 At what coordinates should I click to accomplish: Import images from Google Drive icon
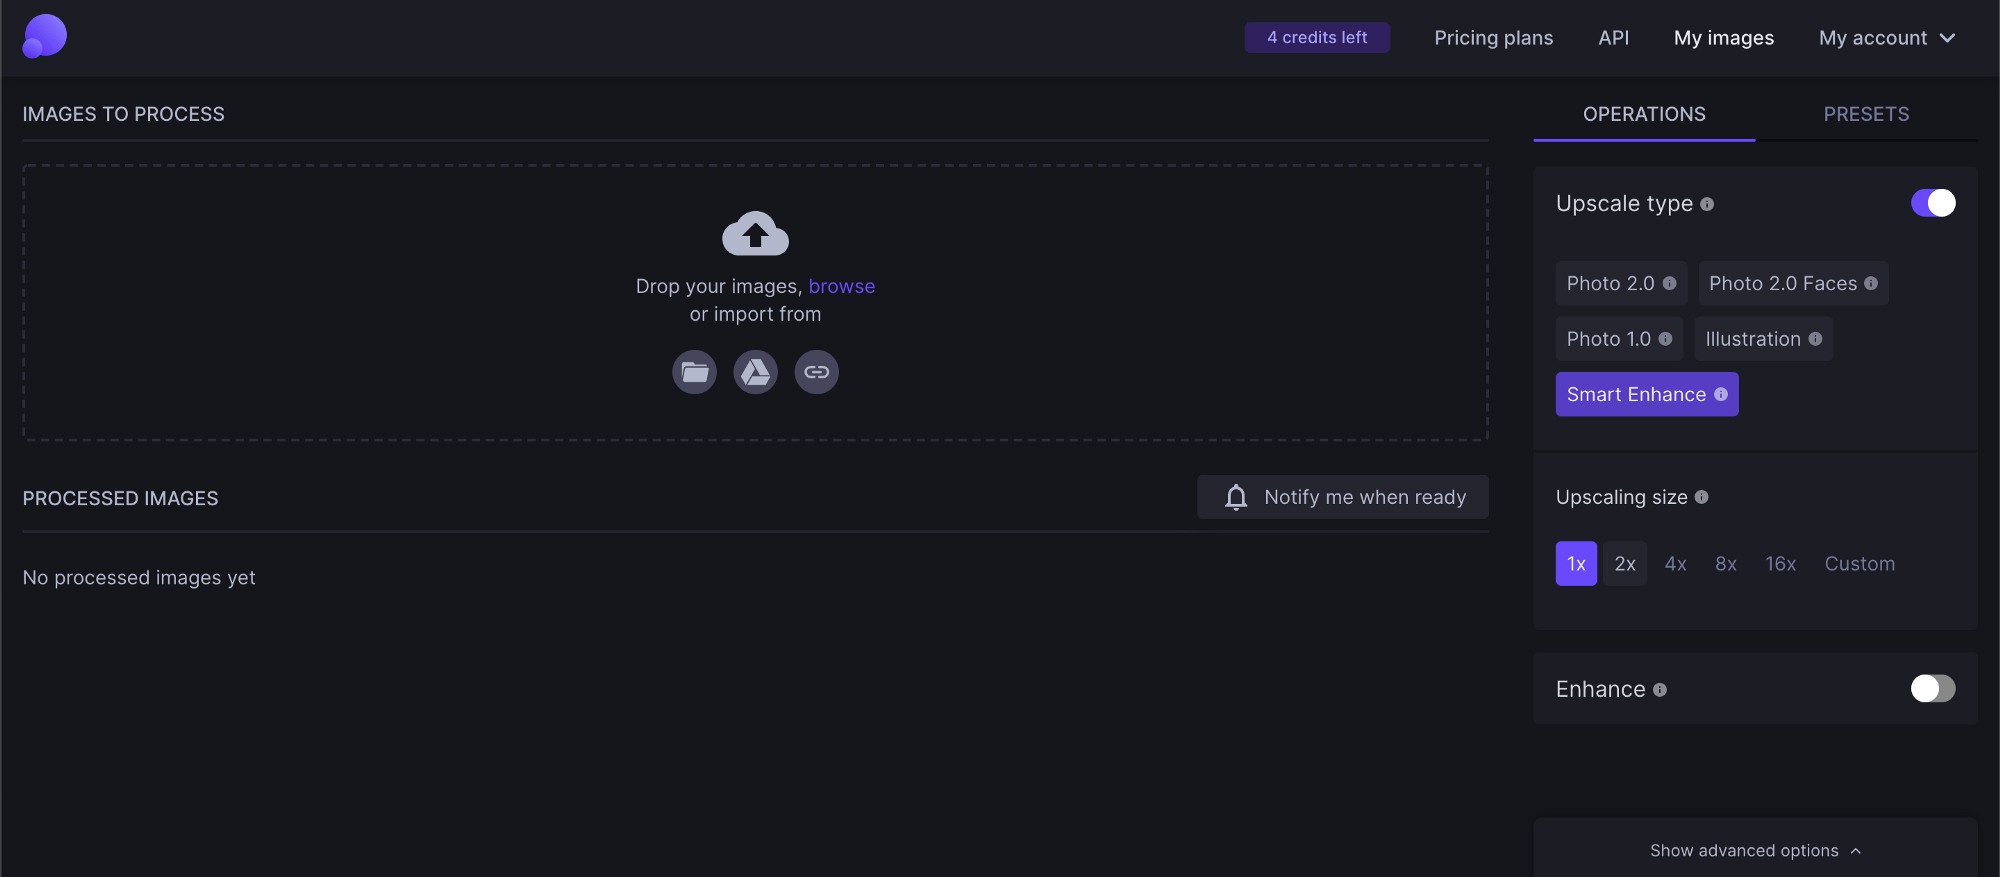pyautogui.click(x=755, y=372)
